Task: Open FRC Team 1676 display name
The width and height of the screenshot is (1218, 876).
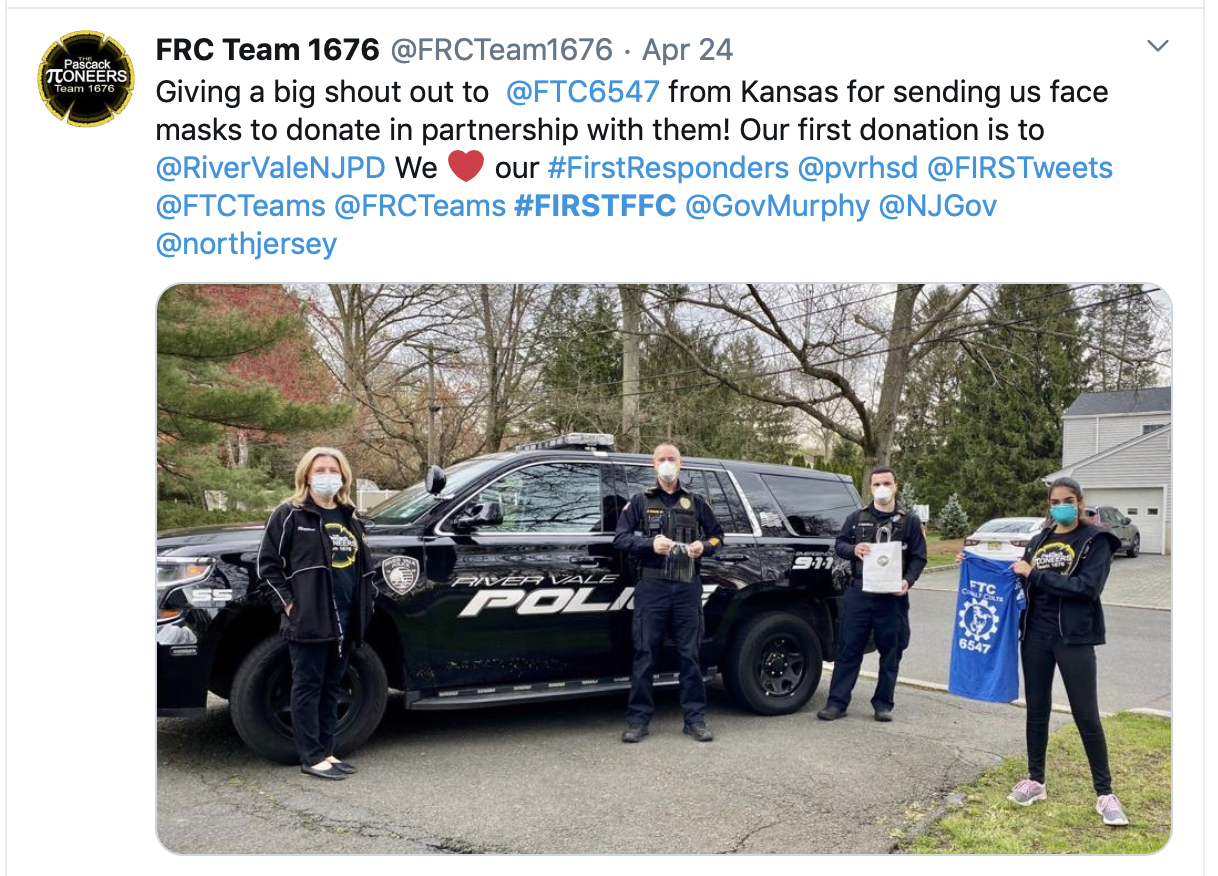Action: [x=268, y=49]
